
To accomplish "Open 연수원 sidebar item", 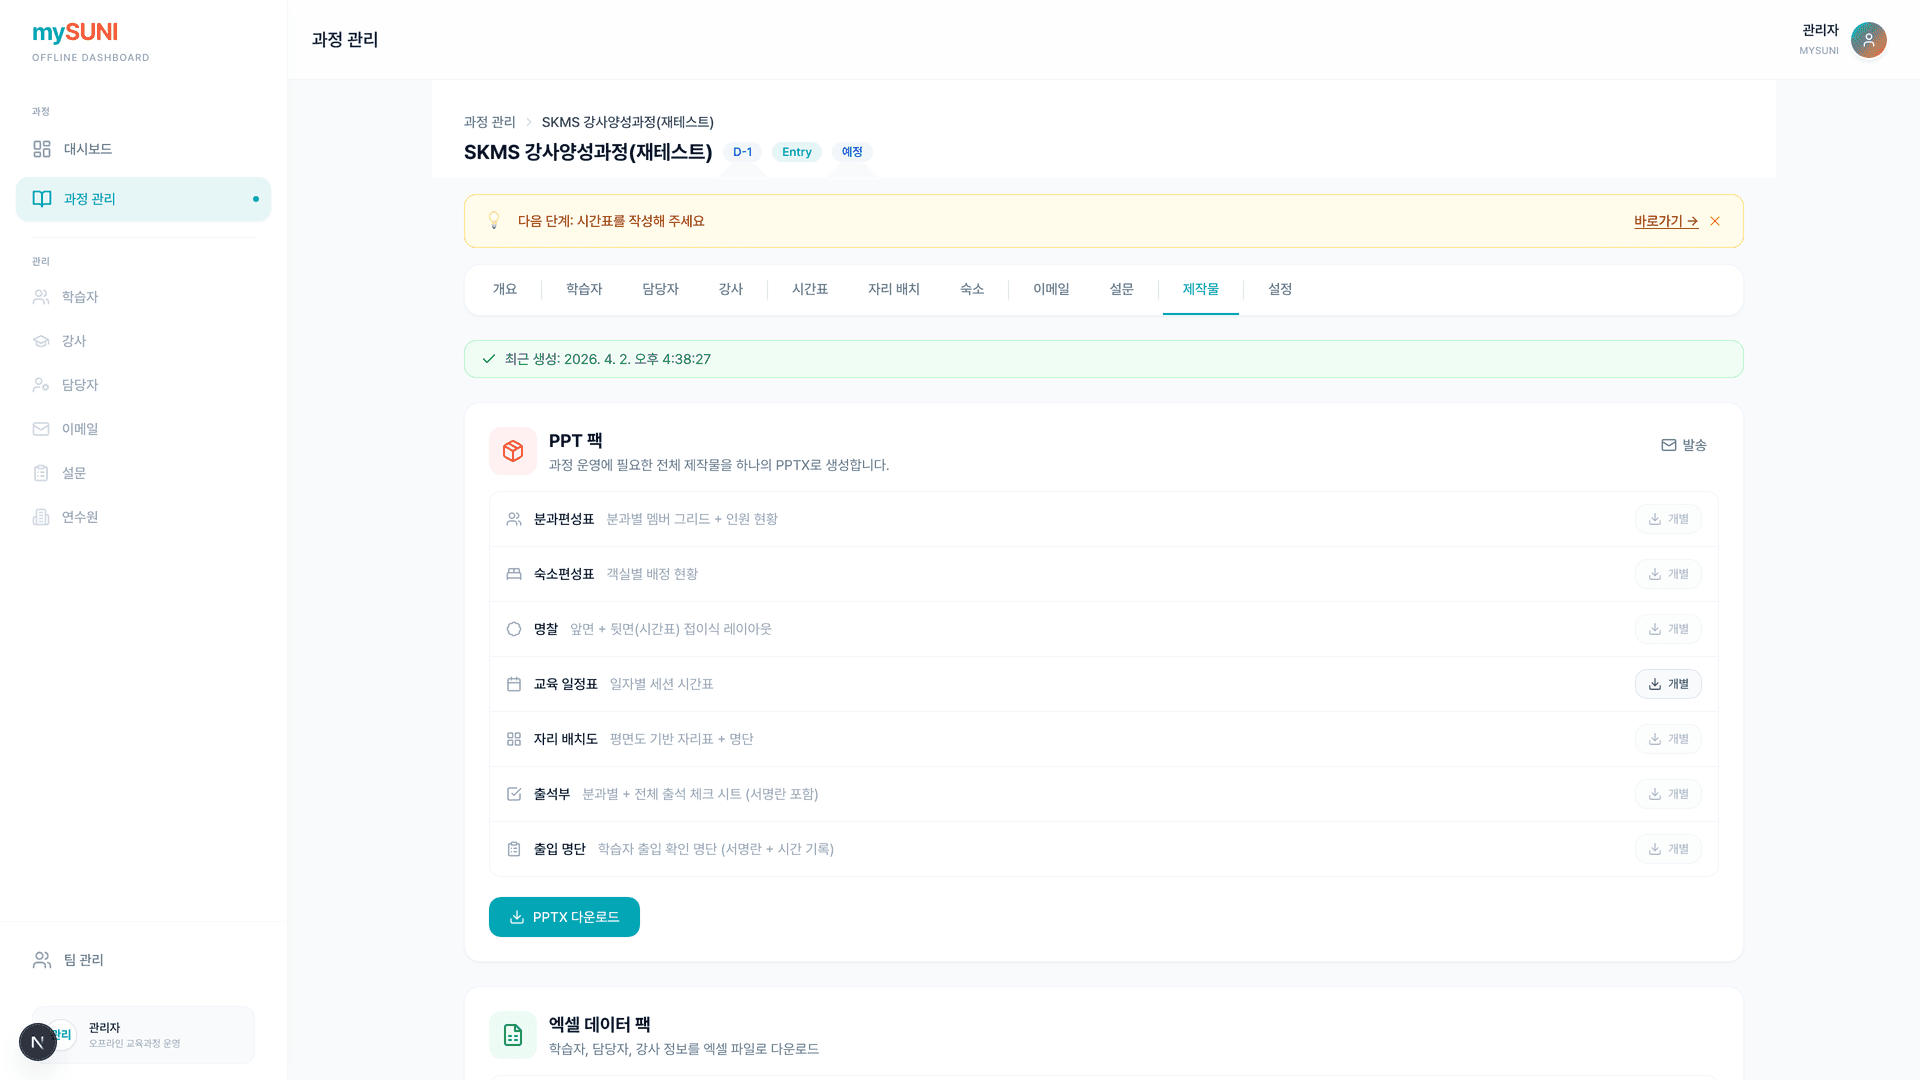I will [143, 517].
